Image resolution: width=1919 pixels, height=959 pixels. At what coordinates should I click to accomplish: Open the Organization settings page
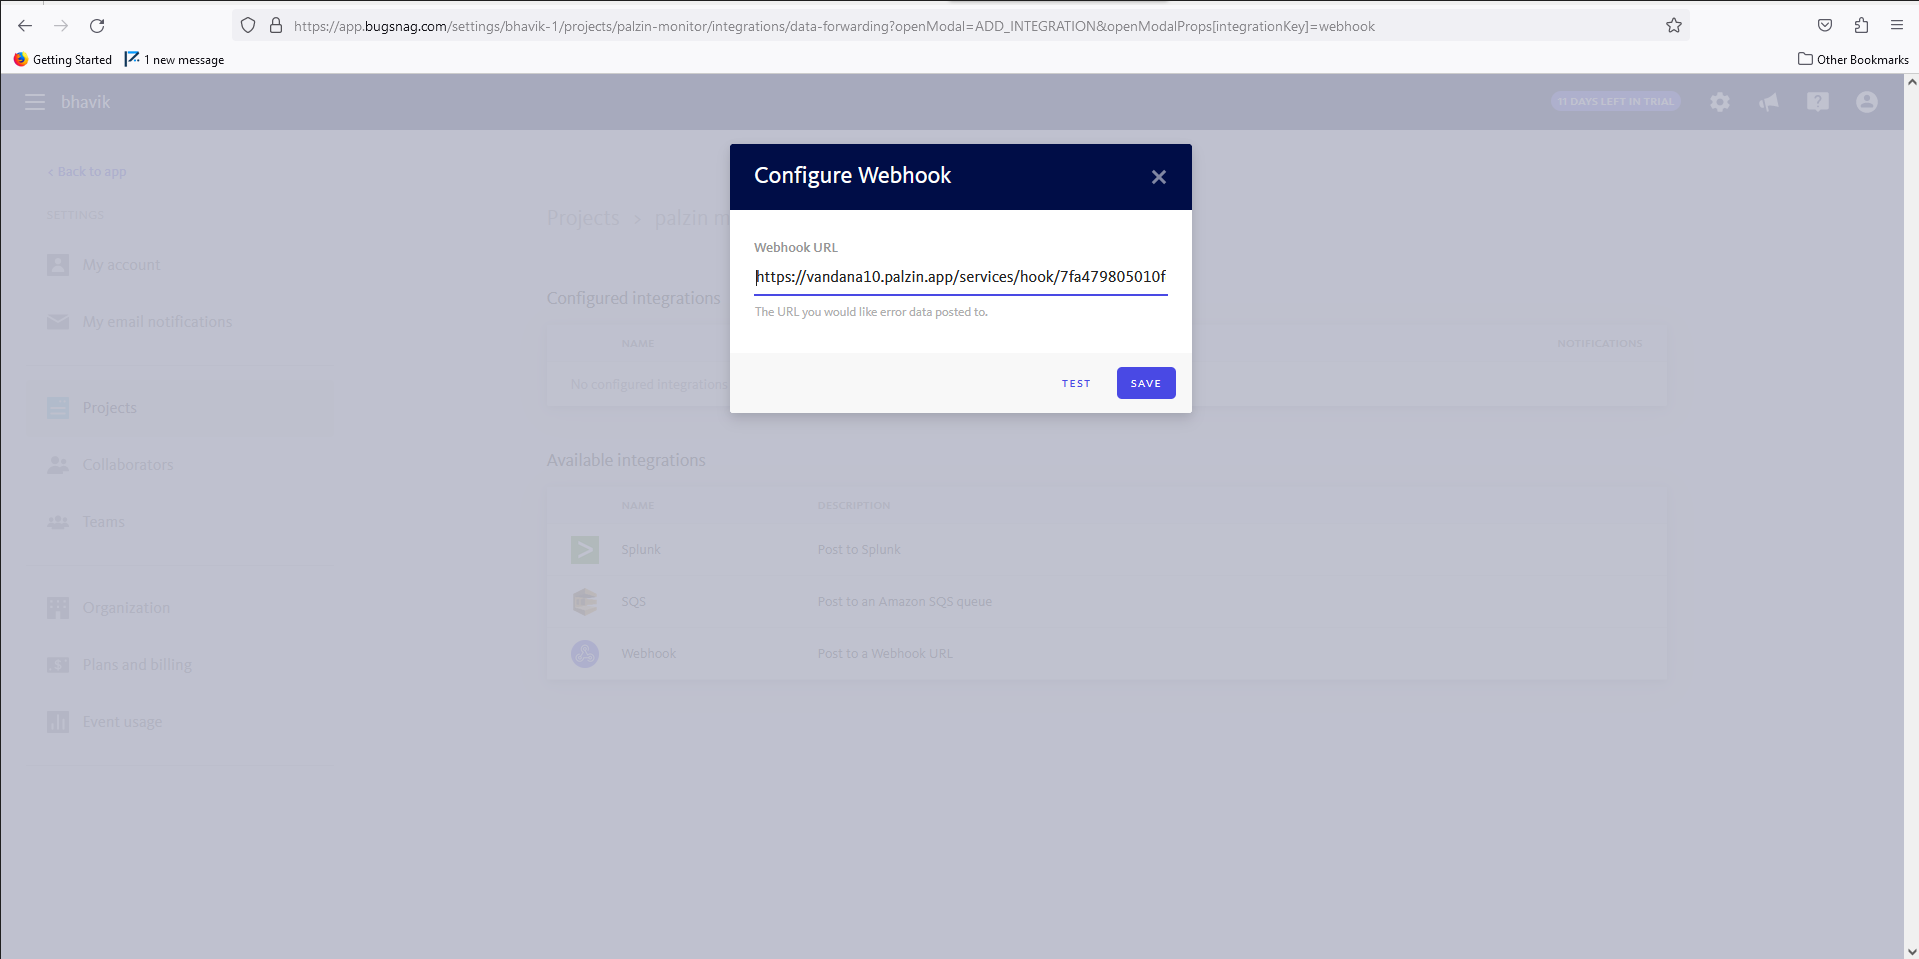[126, 608]
